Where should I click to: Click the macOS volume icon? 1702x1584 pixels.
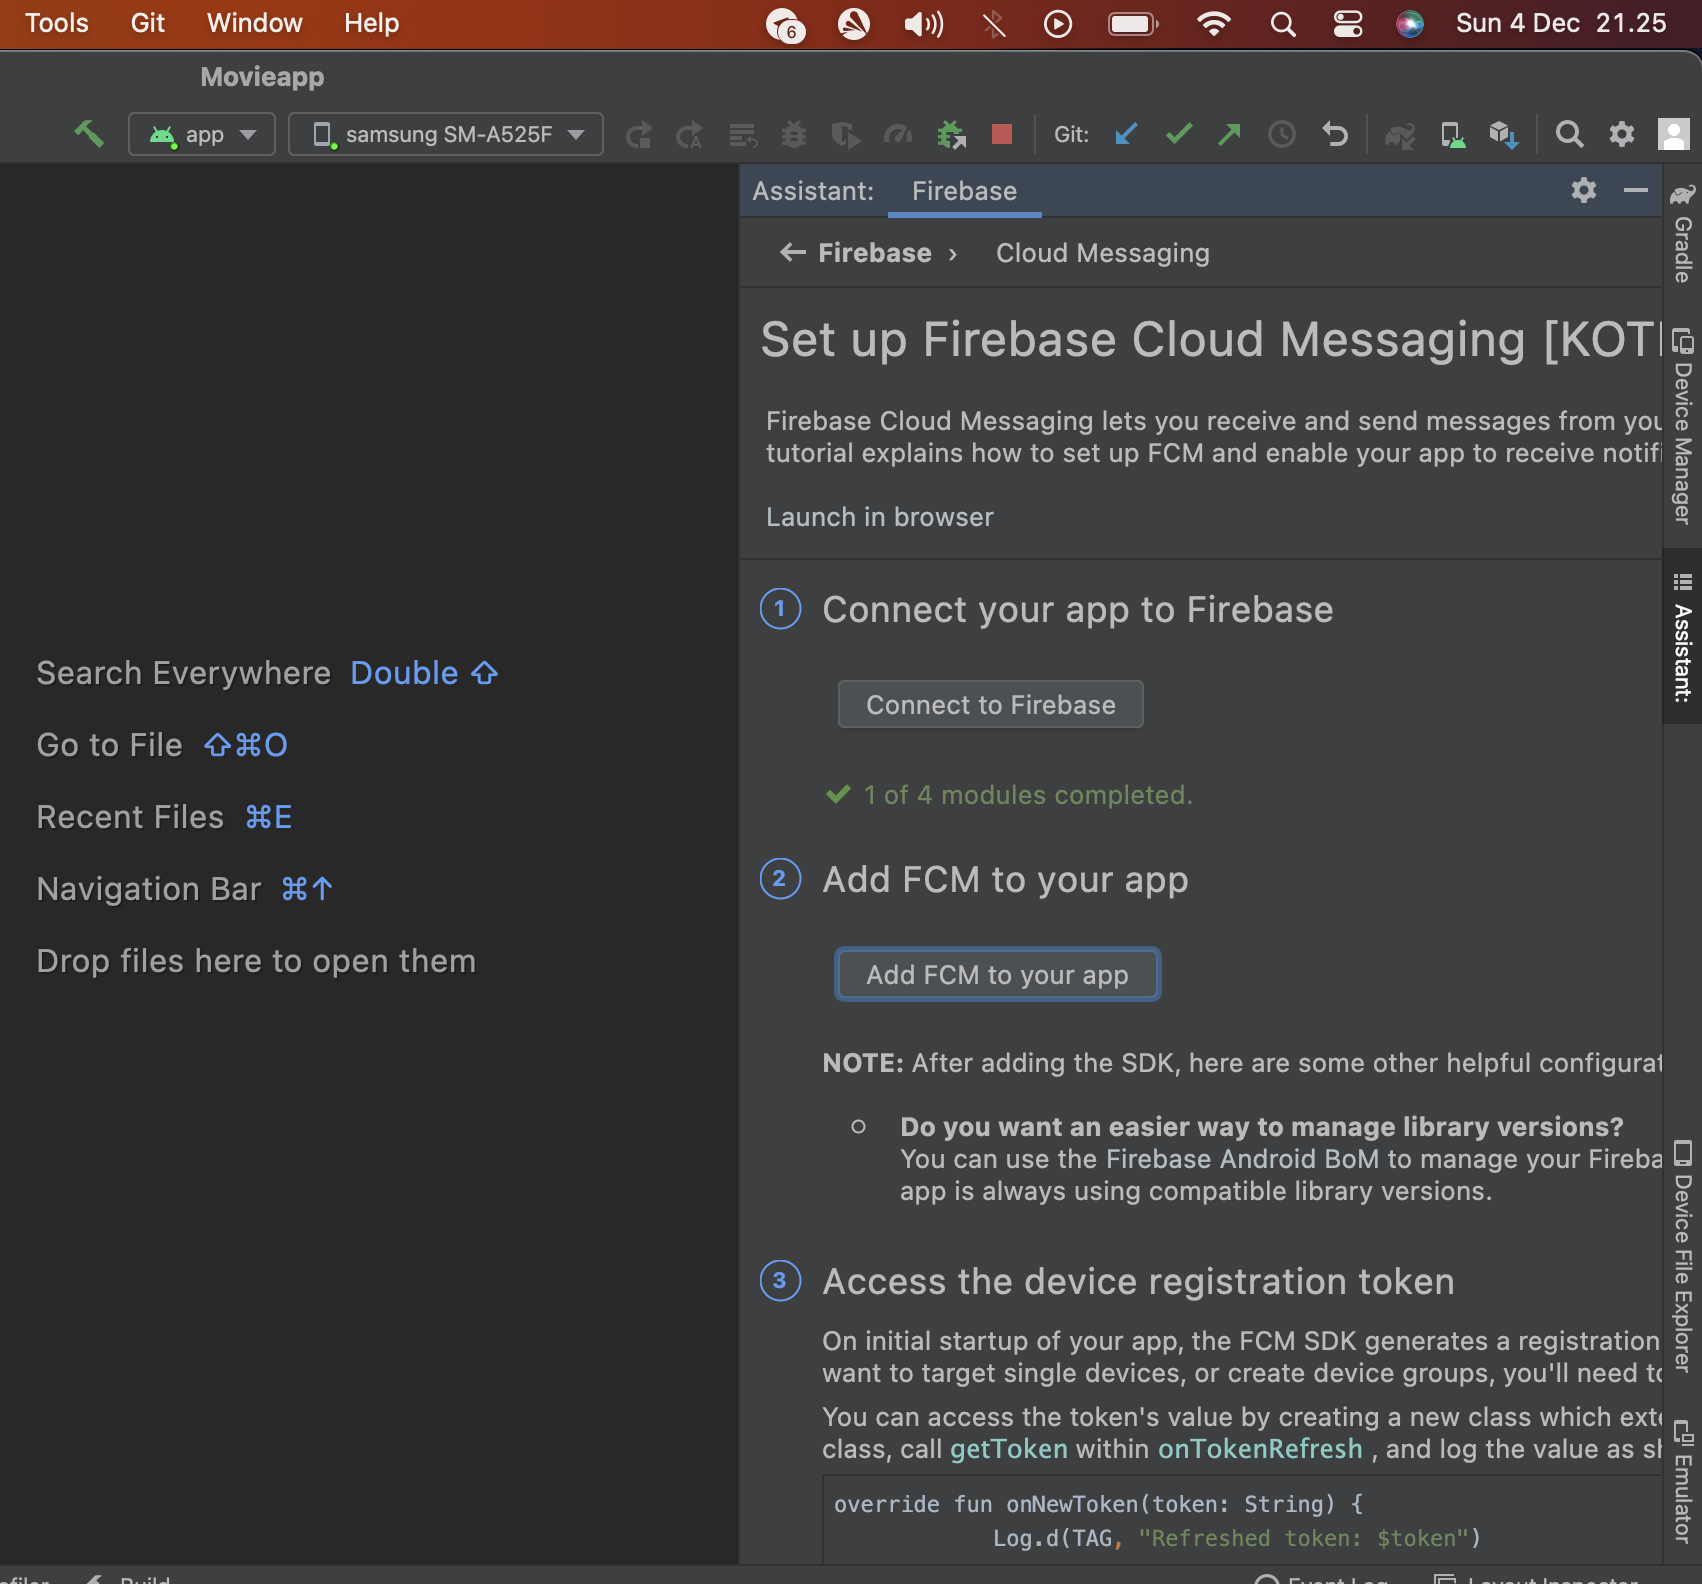point(923,24)
